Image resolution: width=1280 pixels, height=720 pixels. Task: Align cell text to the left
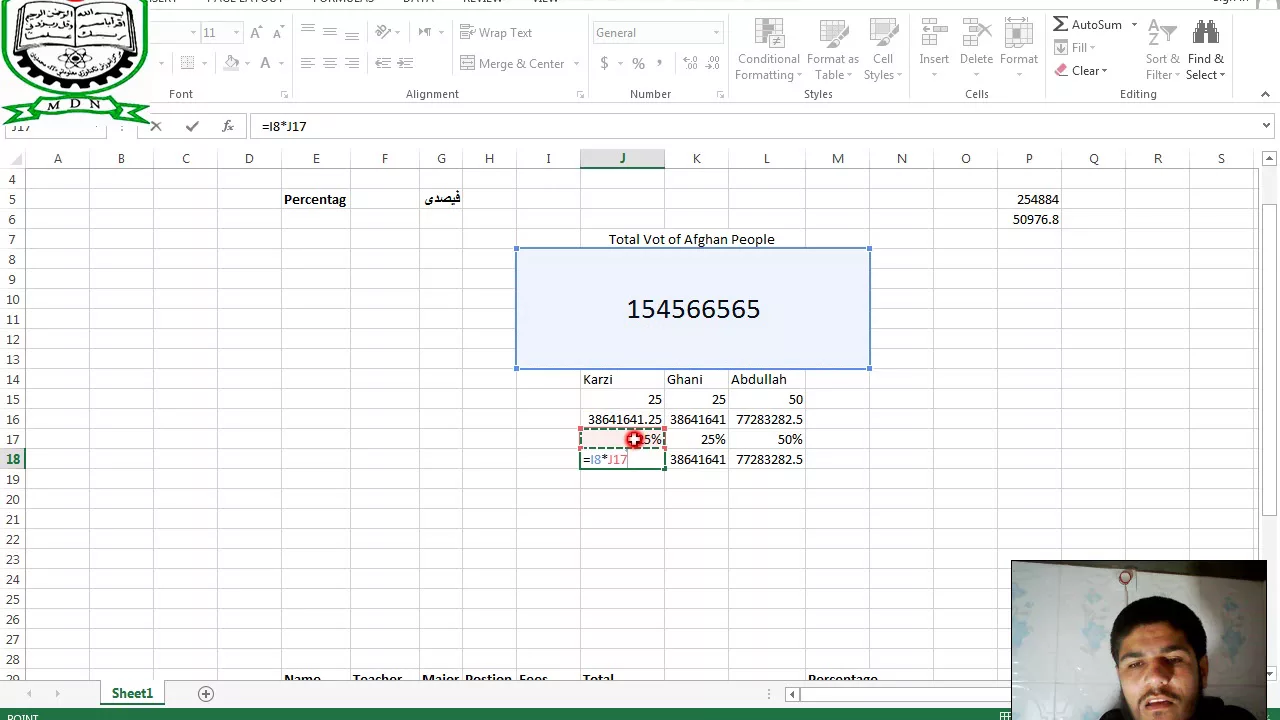pos(308,63)
